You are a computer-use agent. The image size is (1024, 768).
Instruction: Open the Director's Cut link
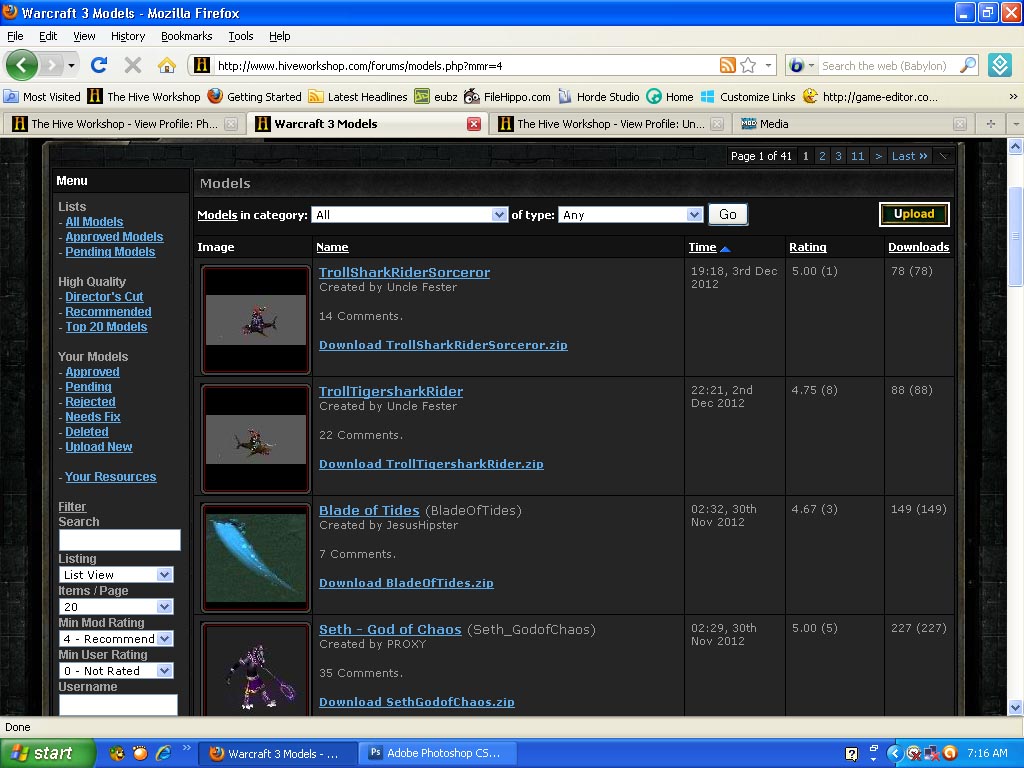pyautogui.click(x=104, y=296)
